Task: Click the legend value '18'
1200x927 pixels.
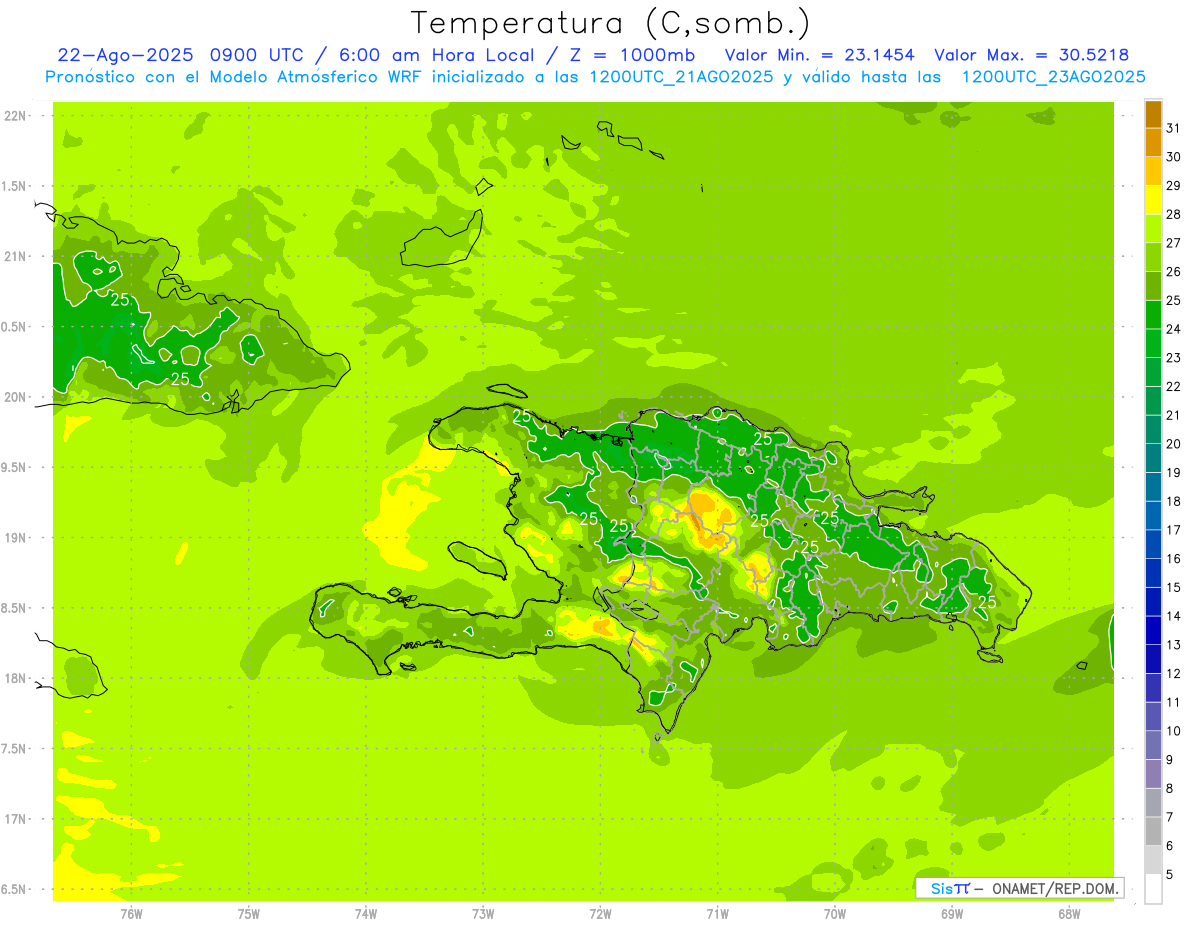Action: point(1174,502)
